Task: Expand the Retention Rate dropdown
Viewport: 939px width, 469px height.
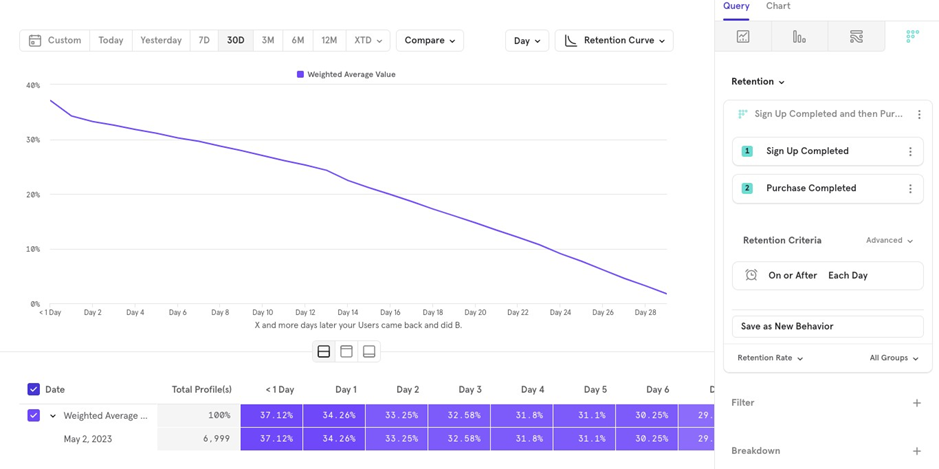Action: point(770,358)
